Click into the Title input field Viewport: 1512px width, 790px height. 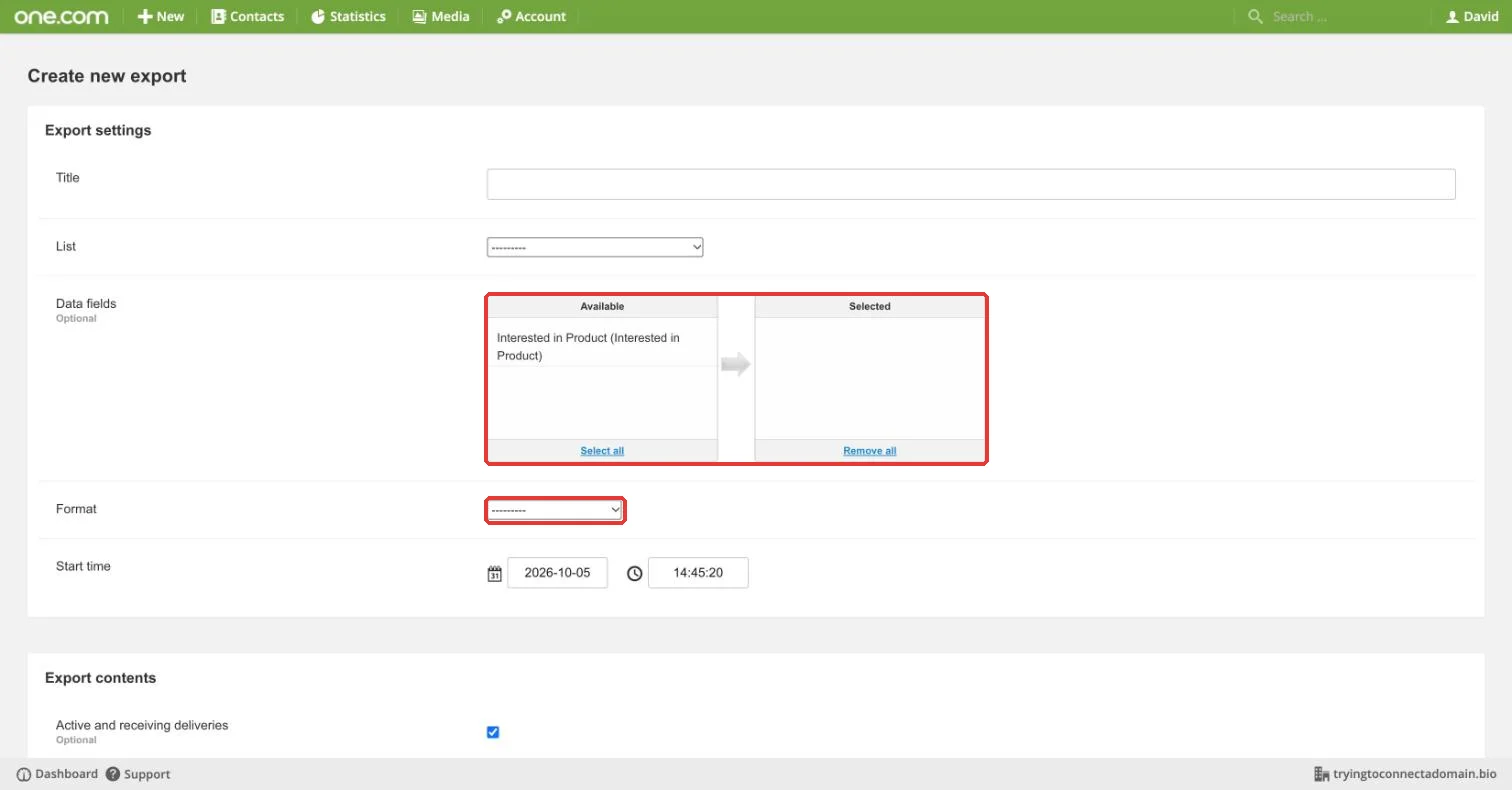[x=971, y=184]
